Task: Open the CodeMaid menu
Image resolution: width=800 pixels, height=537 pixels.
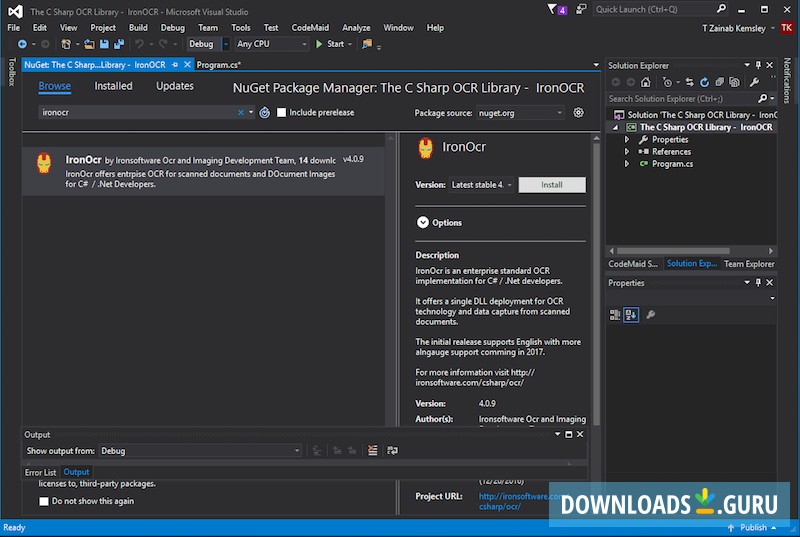Action: (x=311, y=28)
